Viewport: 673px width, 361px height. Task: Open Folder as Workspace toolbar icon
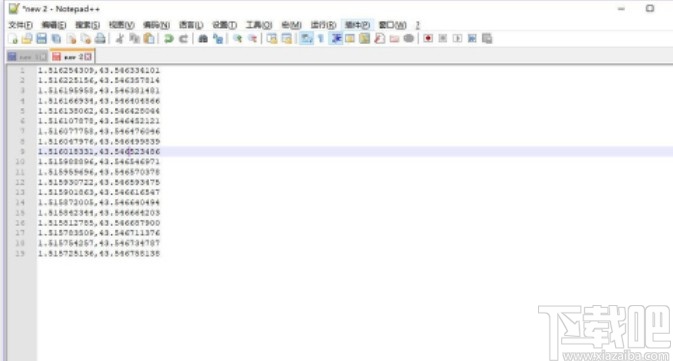[394, 39]
